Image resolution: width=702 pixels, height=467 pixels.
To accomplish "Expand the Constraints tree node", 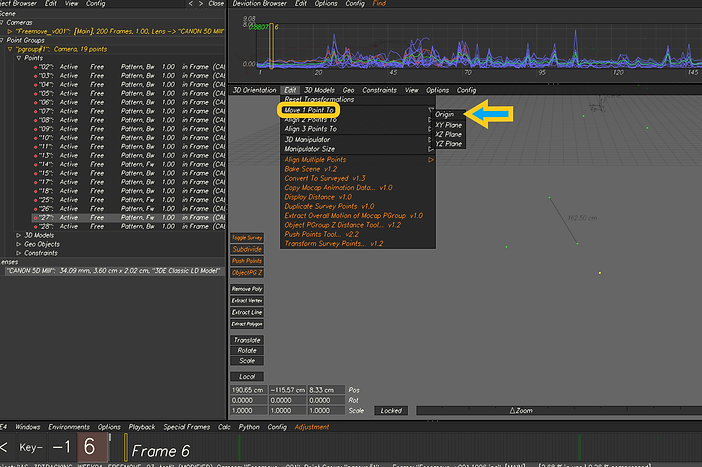I will [19, 253].
